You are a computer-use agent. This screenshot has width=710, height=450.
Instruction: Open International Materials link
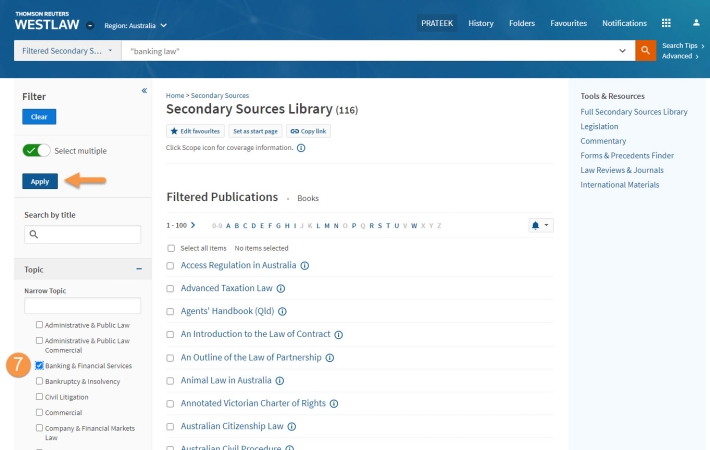click(619, 185)
